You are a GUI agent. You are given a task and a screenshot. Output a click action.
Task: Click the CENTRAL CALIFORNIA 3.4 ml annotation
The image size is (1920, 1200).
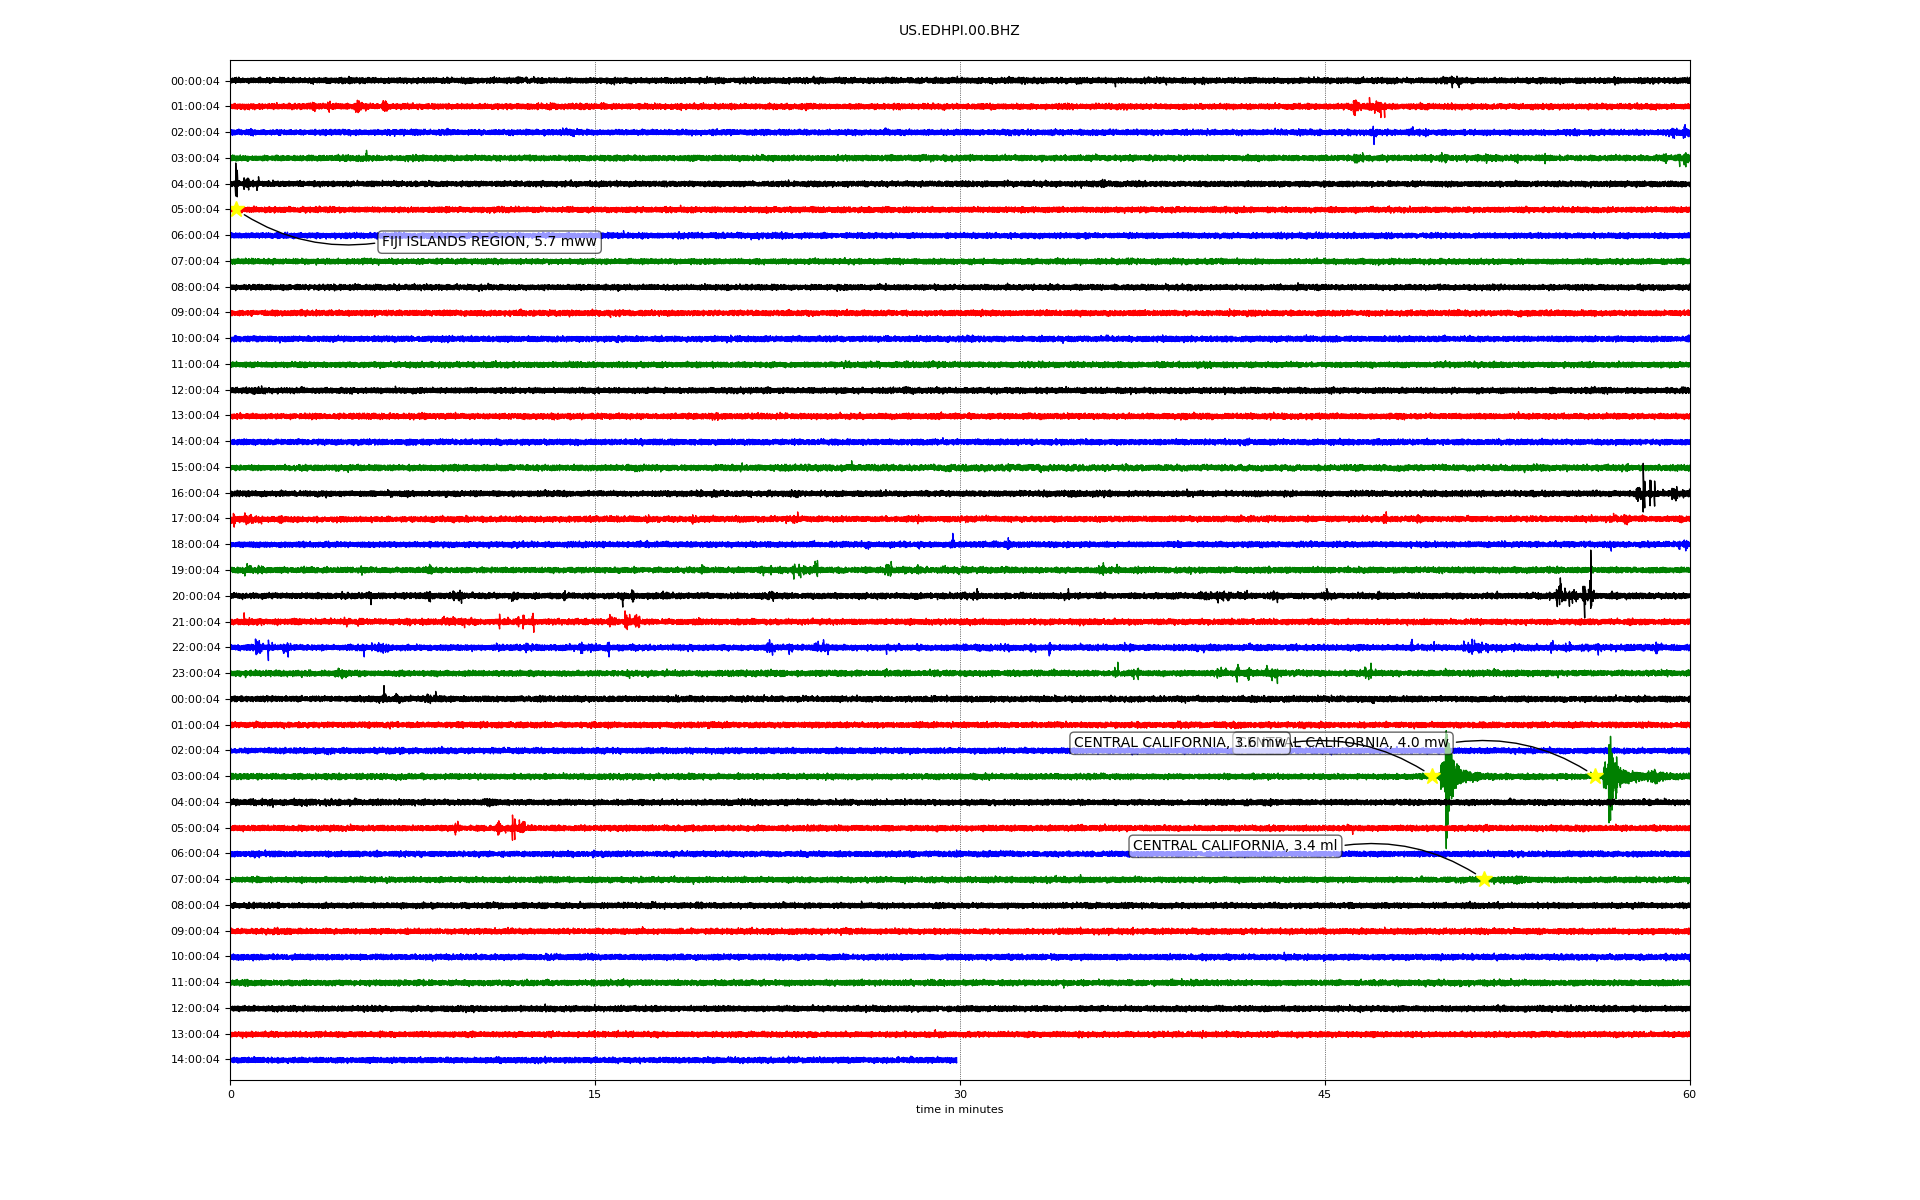coord(1234,846)
